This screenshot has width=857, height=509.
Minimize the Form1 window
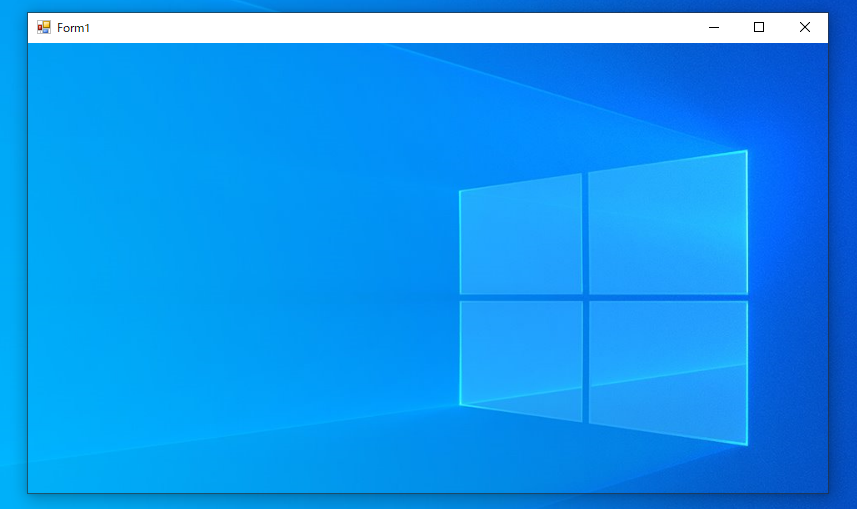click(x=714, y=27)
